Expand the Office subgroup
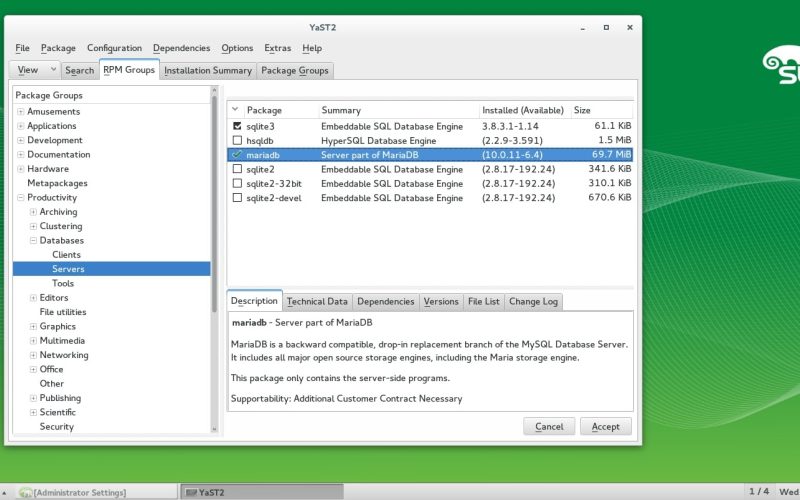This screenshot has height=500, width=800. click(x=33, y=369)
